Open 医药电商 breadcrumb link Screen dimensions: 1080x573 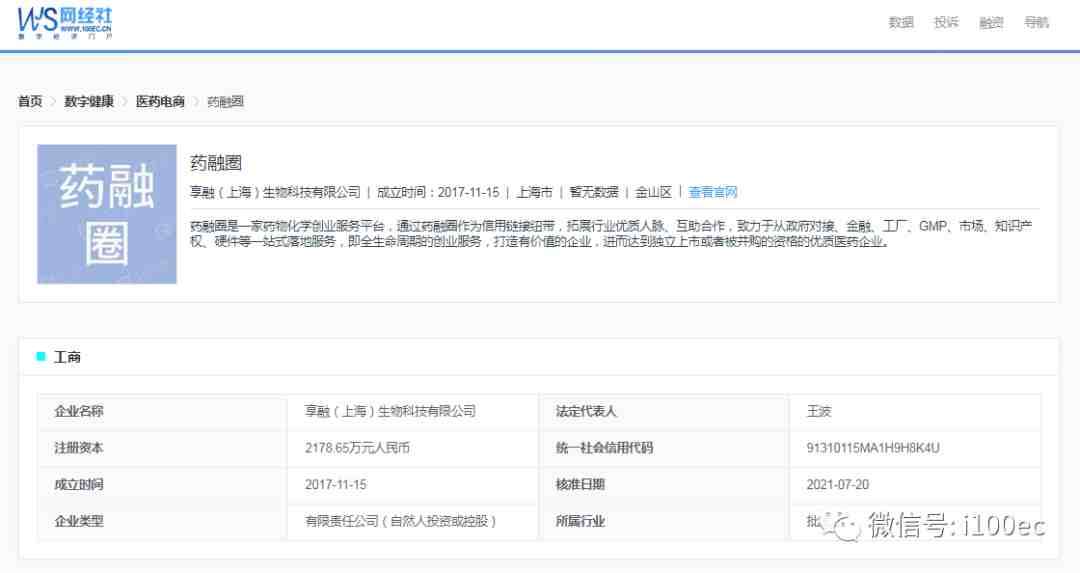pyautogui.click(x=160, y=101)
